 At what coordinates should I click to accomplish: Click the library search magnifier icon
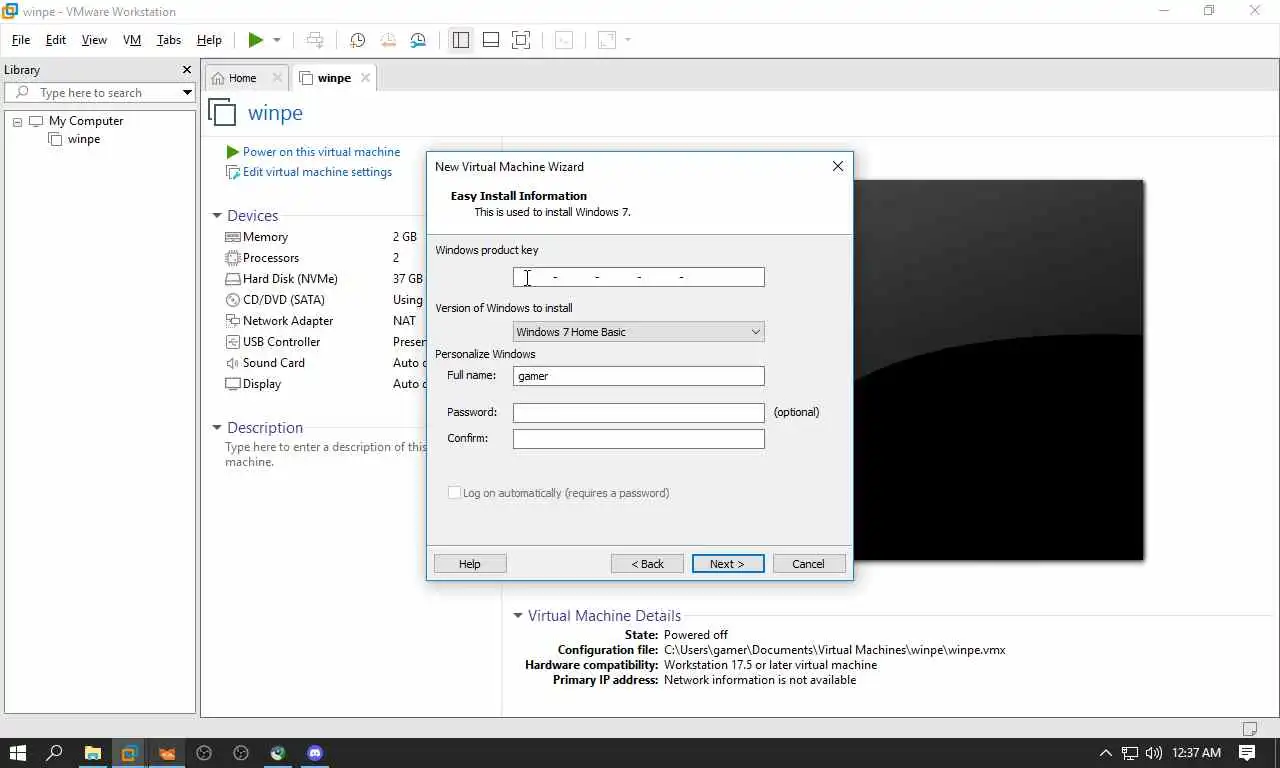pyautogui.click(x=22, y=92)
